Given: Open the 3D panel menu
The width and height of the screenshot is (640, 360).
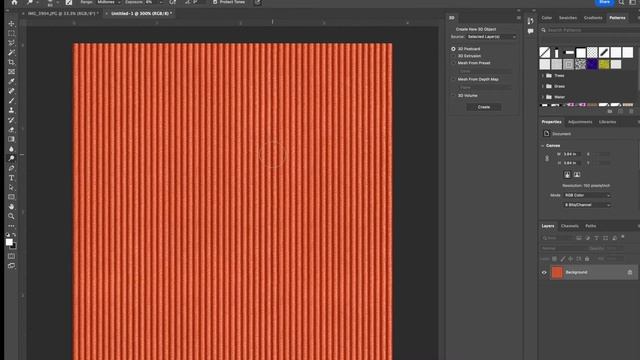Looking at the screenshot, I should coord(519,18).
